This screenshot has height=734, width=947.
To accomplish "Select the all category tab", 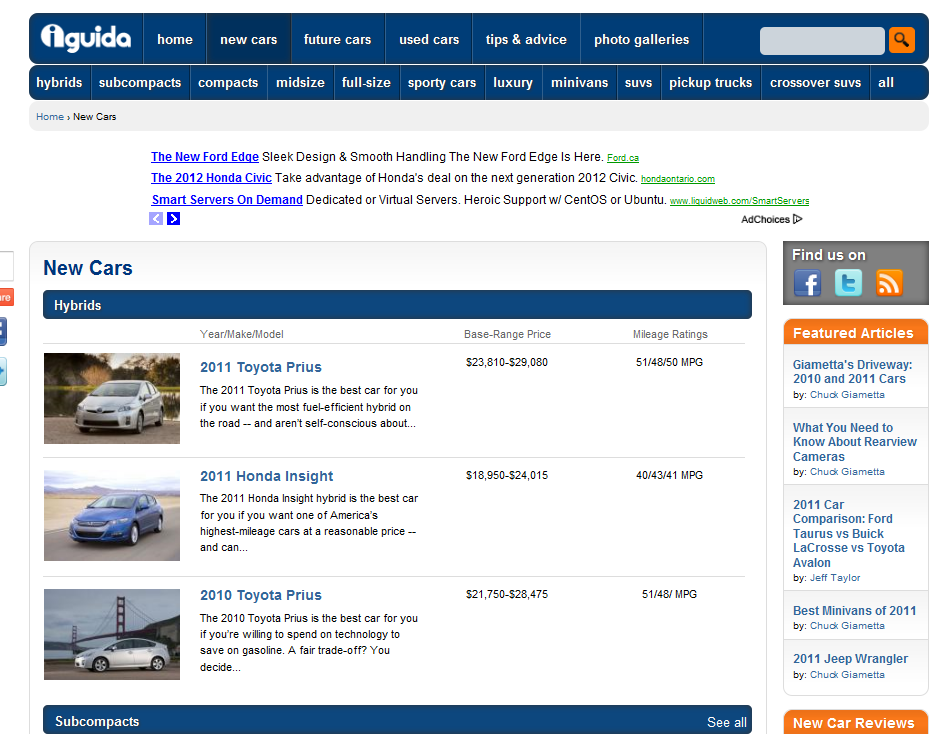I will click(x=885, y=83).
